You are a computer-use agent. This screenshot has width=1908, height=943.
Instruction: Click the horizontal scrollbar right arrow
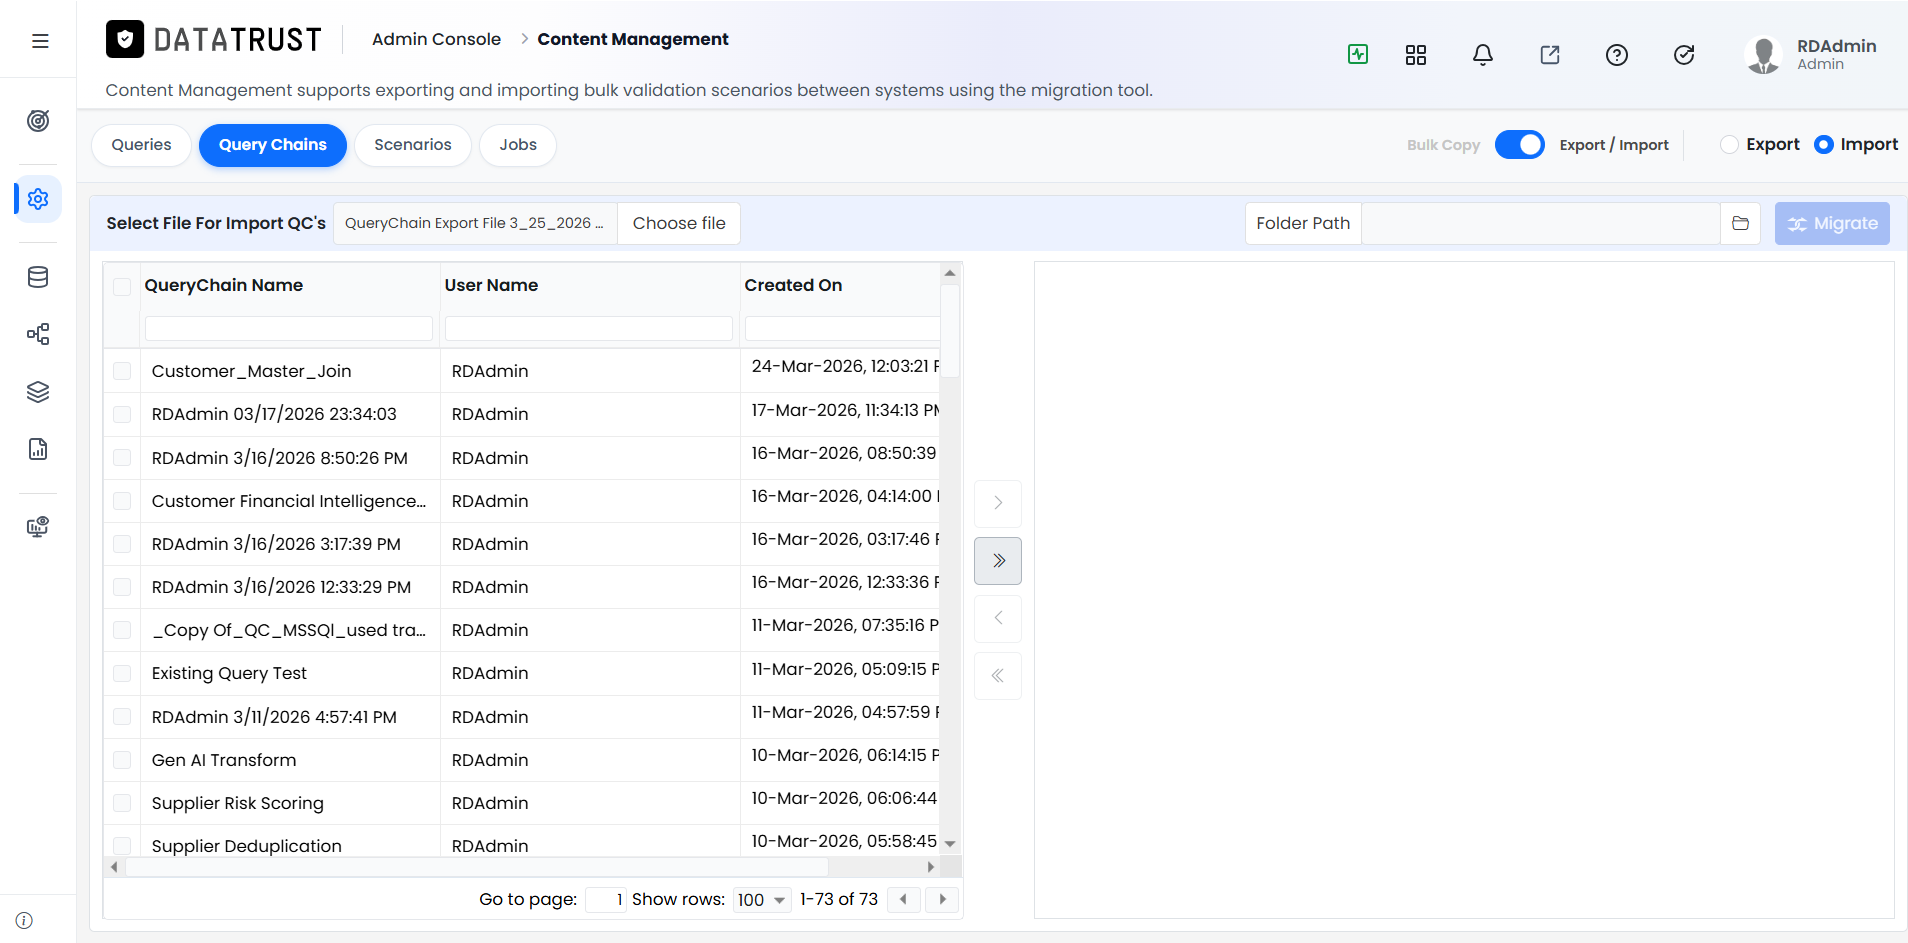tap(931, 867)
